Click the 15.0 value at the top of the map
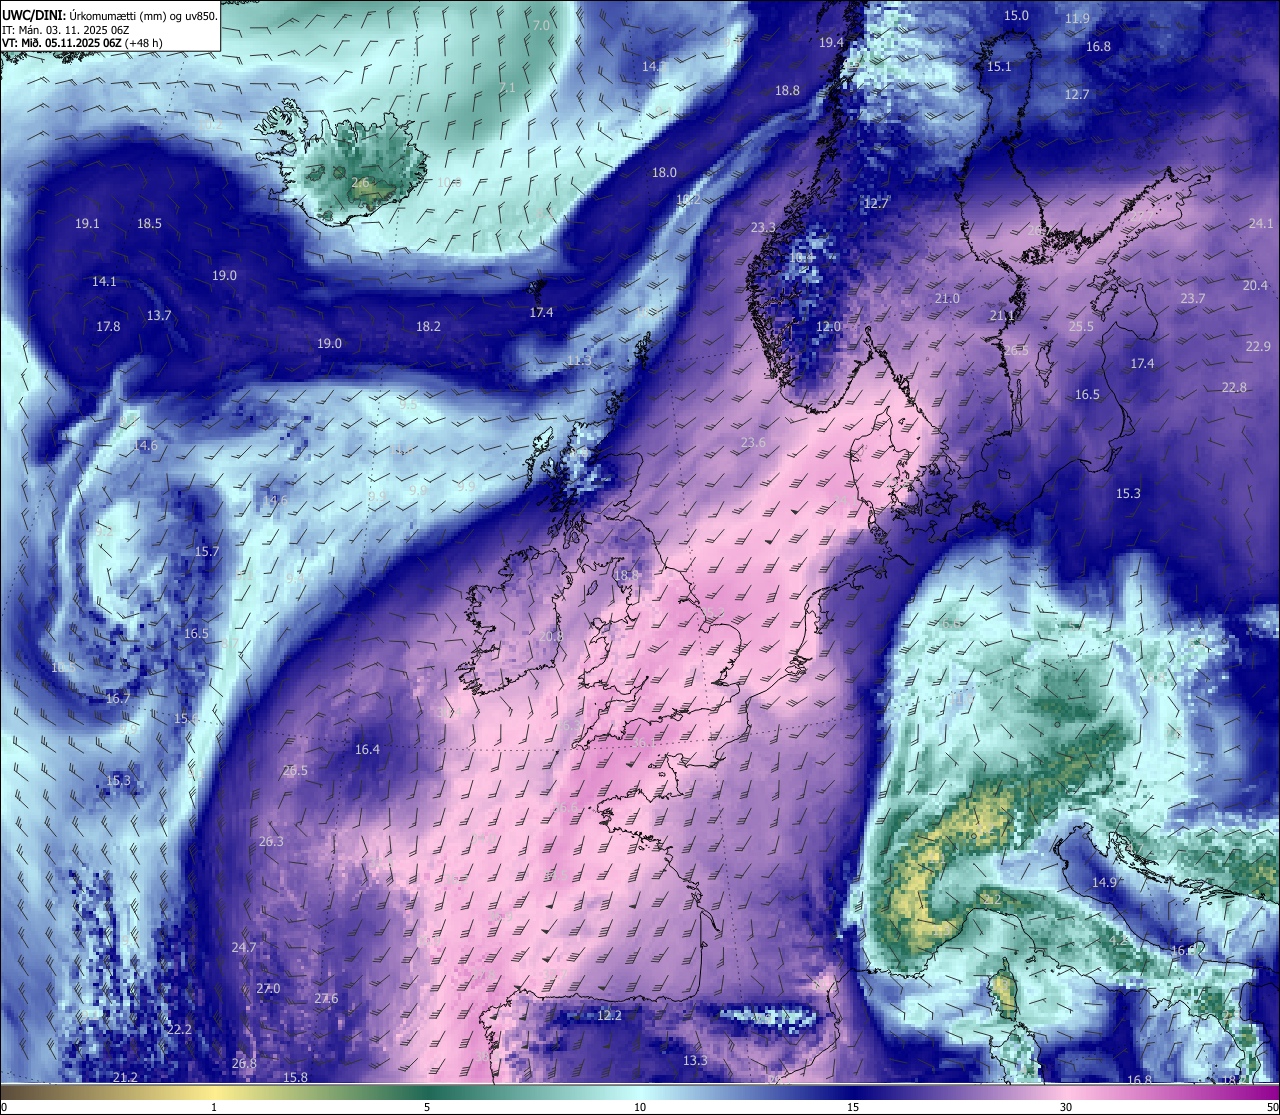The width and height of the screenshot is (1280, 1115). click(1016, 16)
